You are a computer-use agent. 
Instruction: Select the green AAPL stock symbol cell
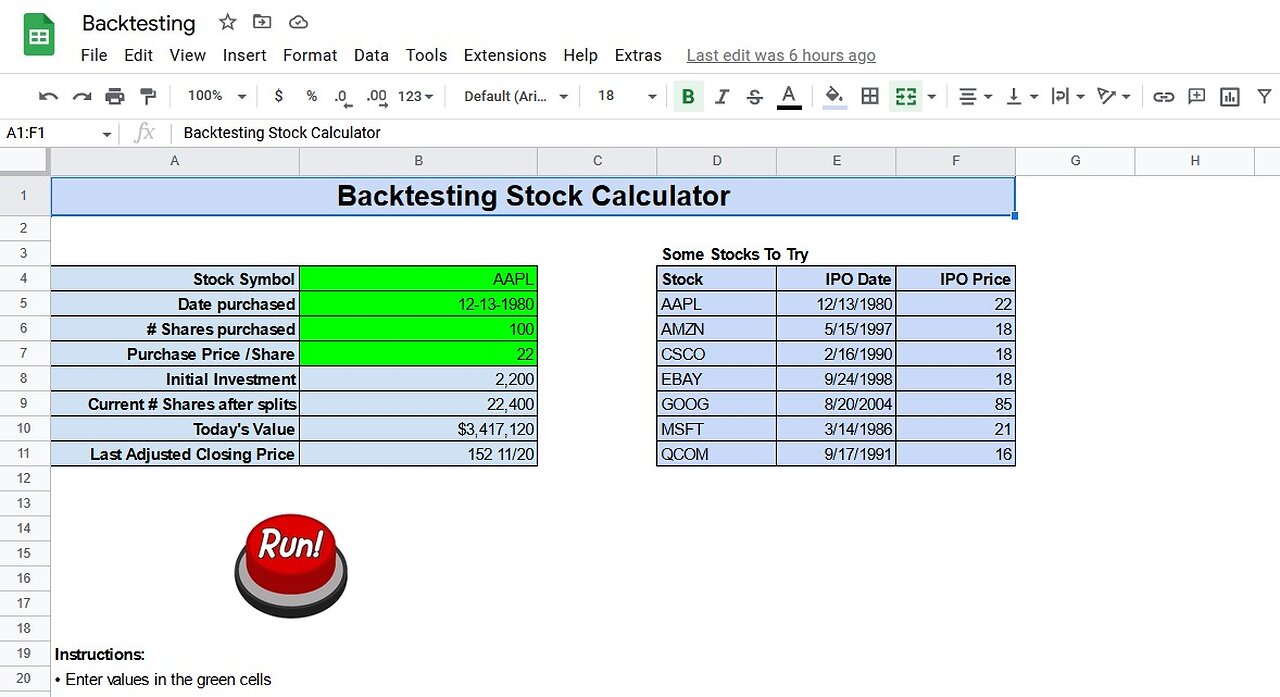pyautogui.click(x=418, y=279)
